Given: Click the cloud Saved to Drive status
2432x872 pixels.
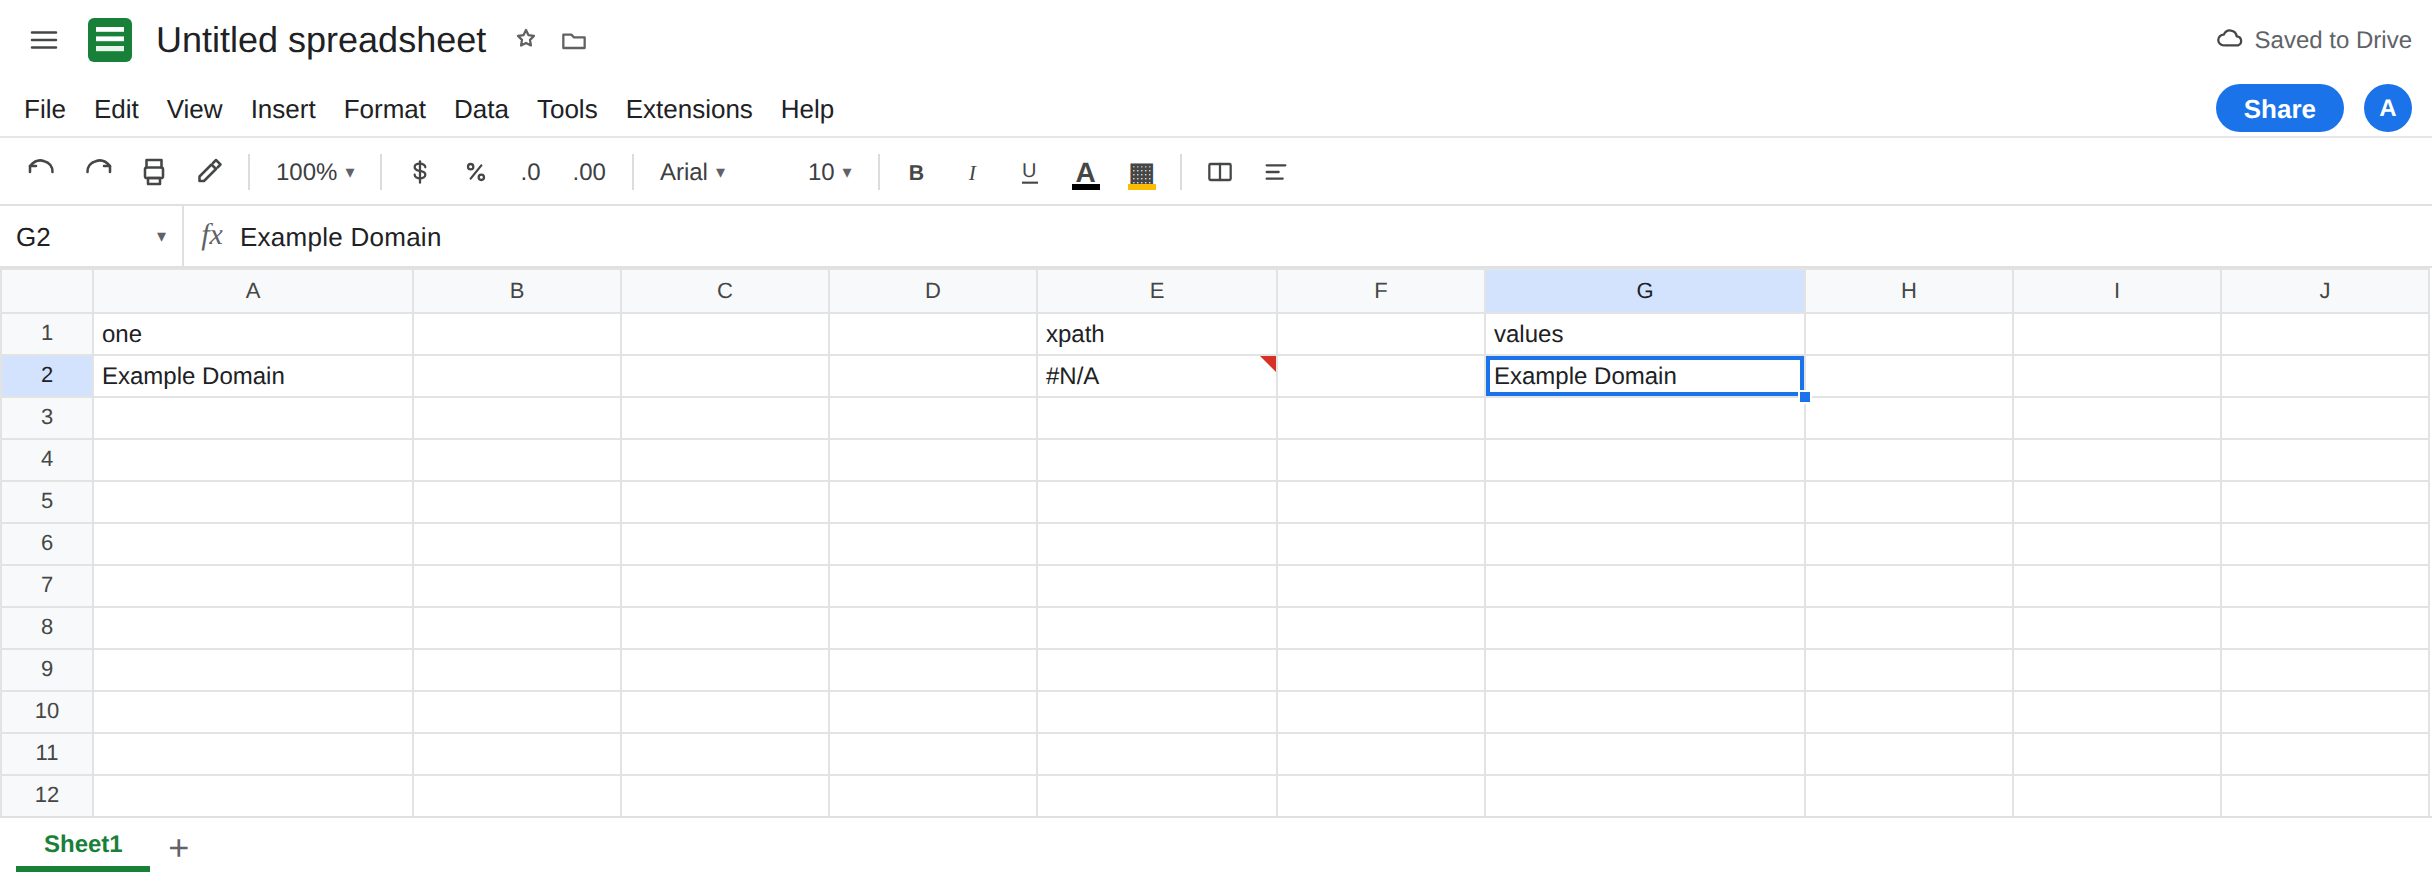Looking at the screenshot, I should point(2314,40).
